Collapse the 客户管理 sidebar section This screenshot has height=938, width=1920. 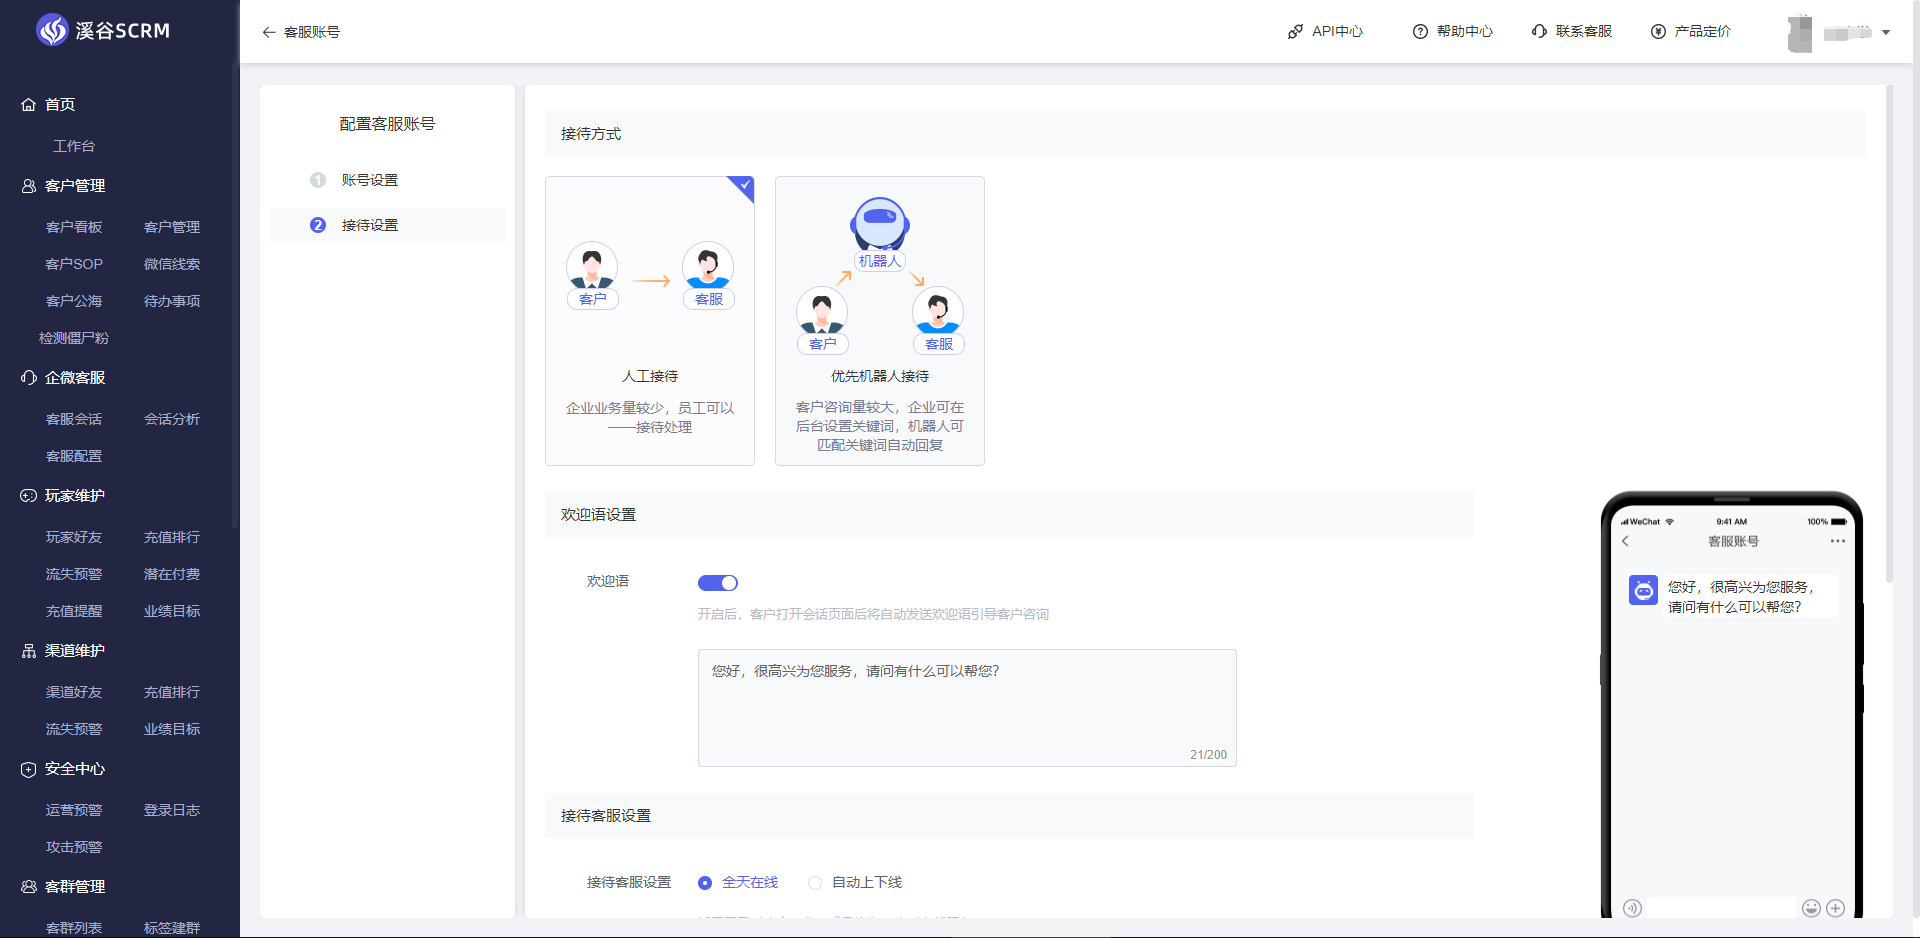75,186
